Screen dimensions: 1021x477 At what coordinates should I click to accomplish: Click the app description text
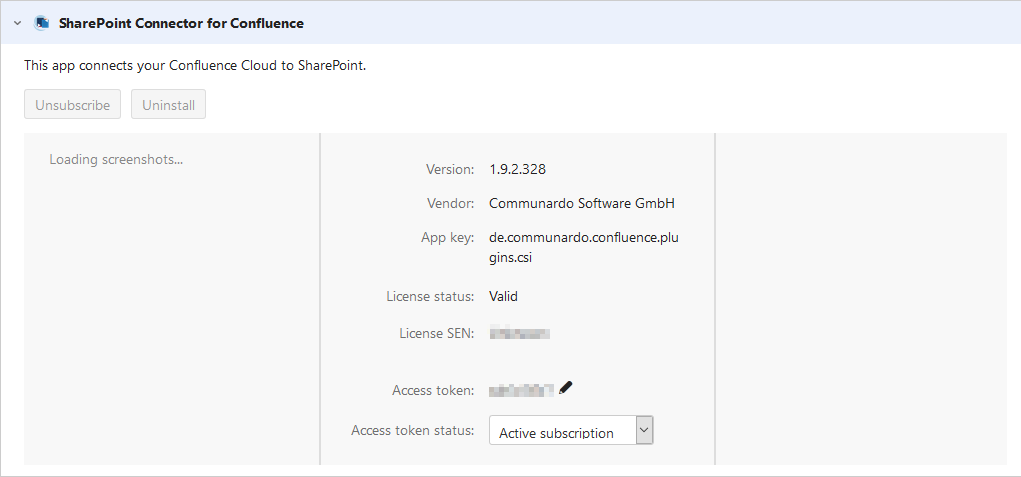pos(195,66)
